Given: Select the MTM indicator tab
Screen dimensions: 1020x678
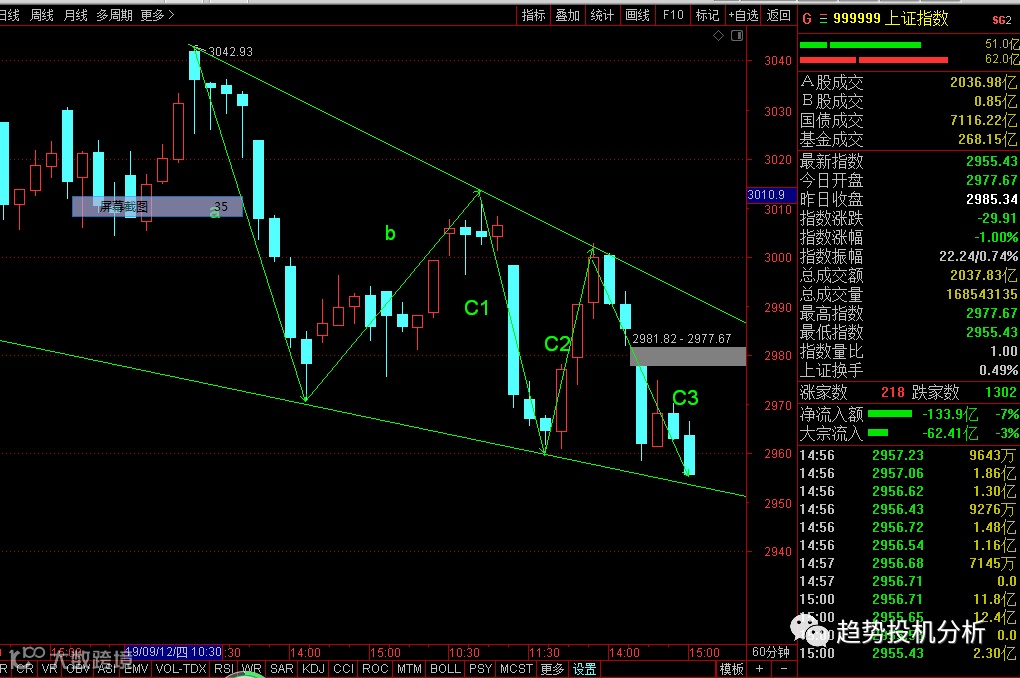Looking at the screenshot, I should pyautogui.click(x=409, y=669).
